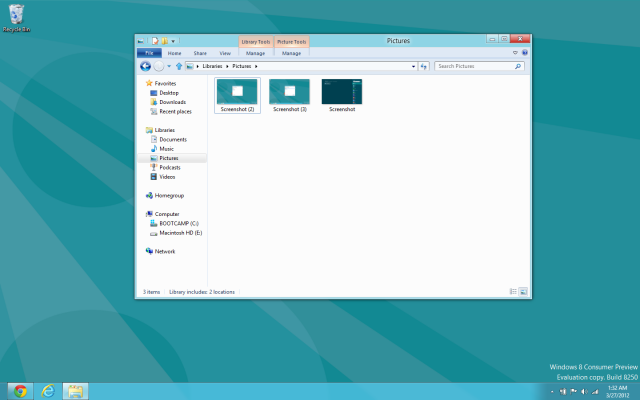The image size is (640, 400).
Task: Switch to the View ribbon tab
Action: pyautogui.click(x=225, y=53)
